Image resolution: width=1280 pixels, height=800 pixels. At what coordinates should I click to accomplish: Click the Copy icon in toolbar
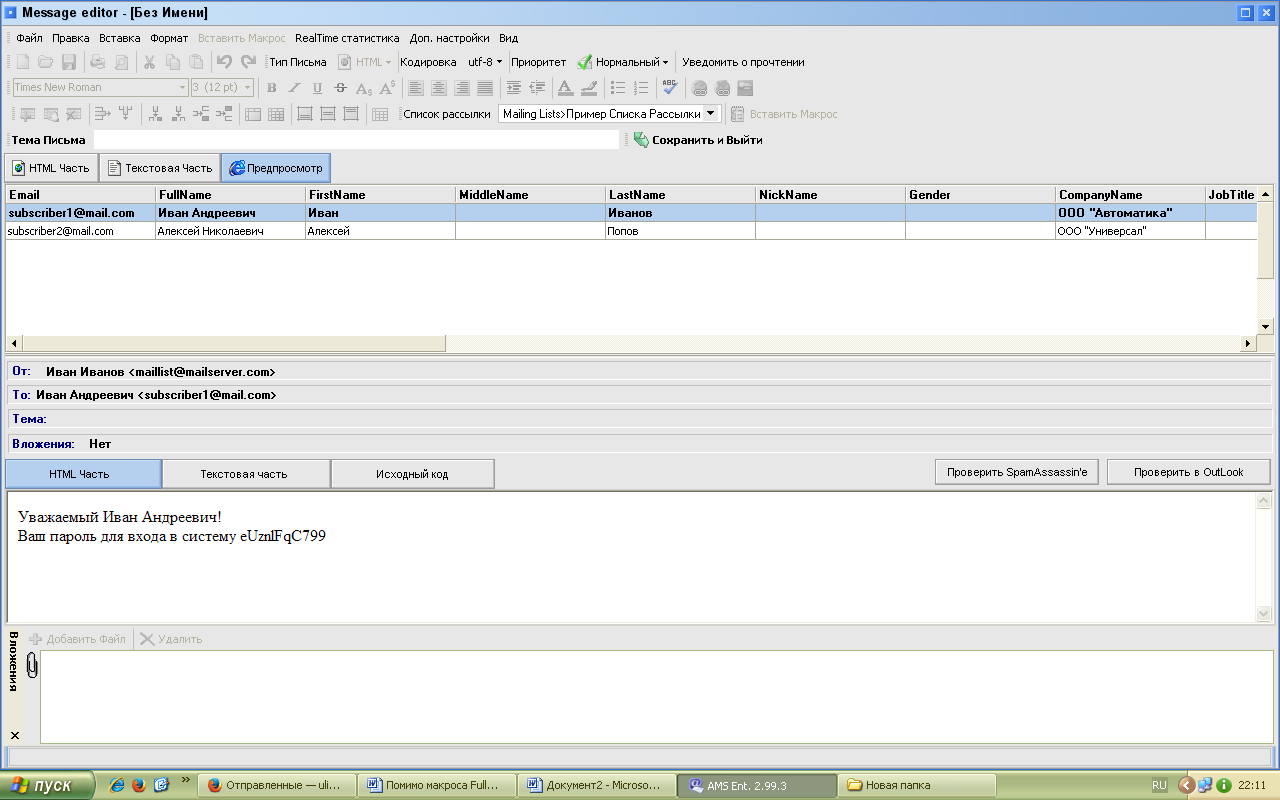point(173,62)
